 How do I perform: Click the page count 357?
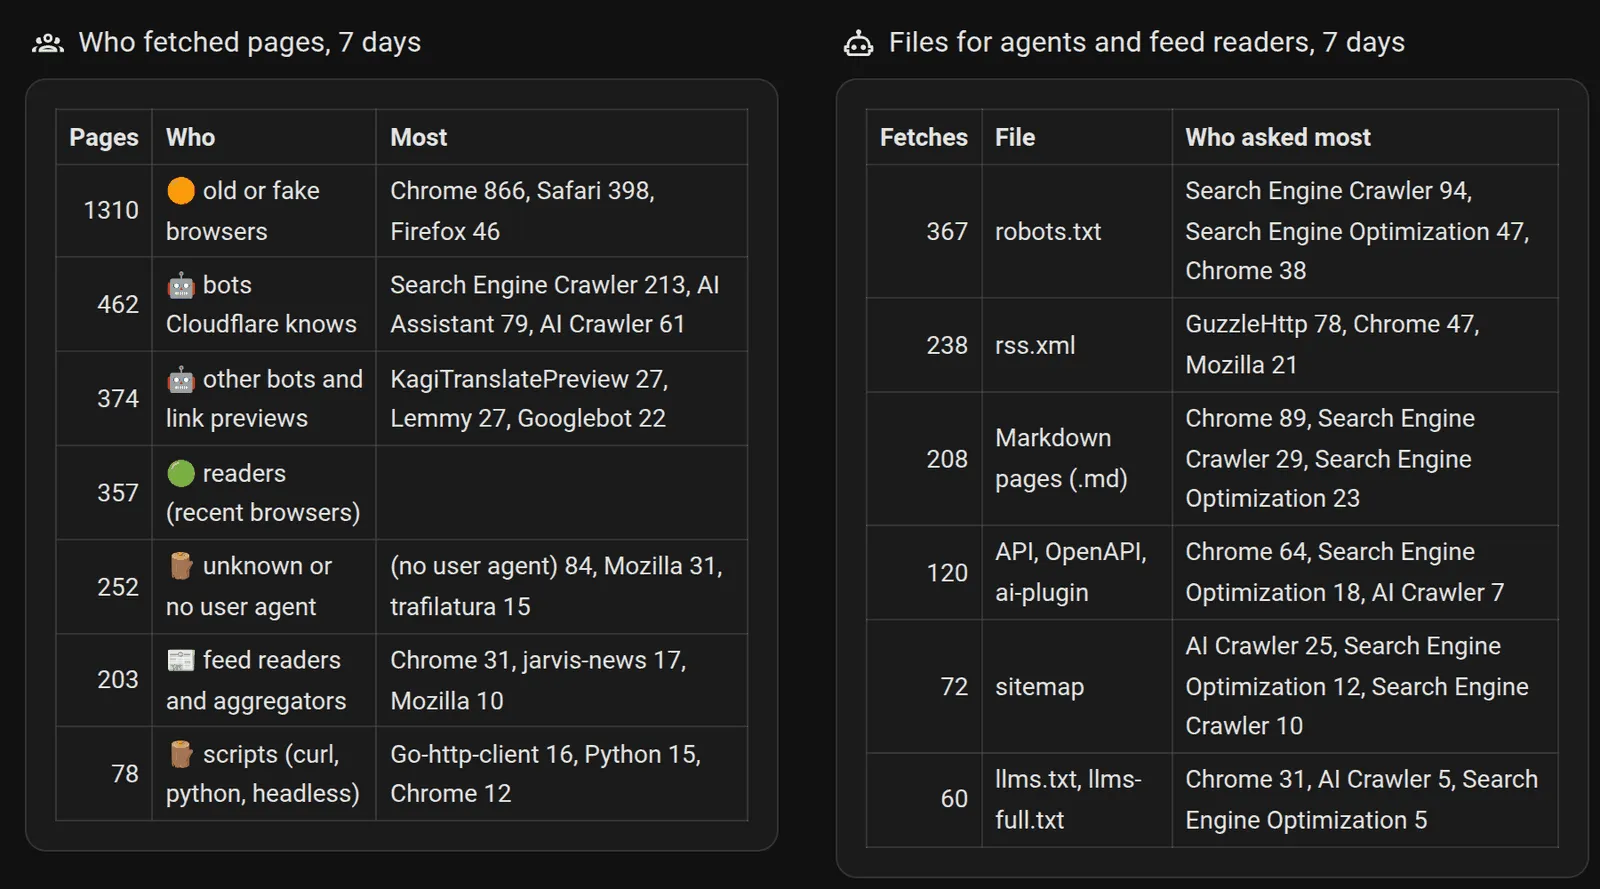[118, 492]
